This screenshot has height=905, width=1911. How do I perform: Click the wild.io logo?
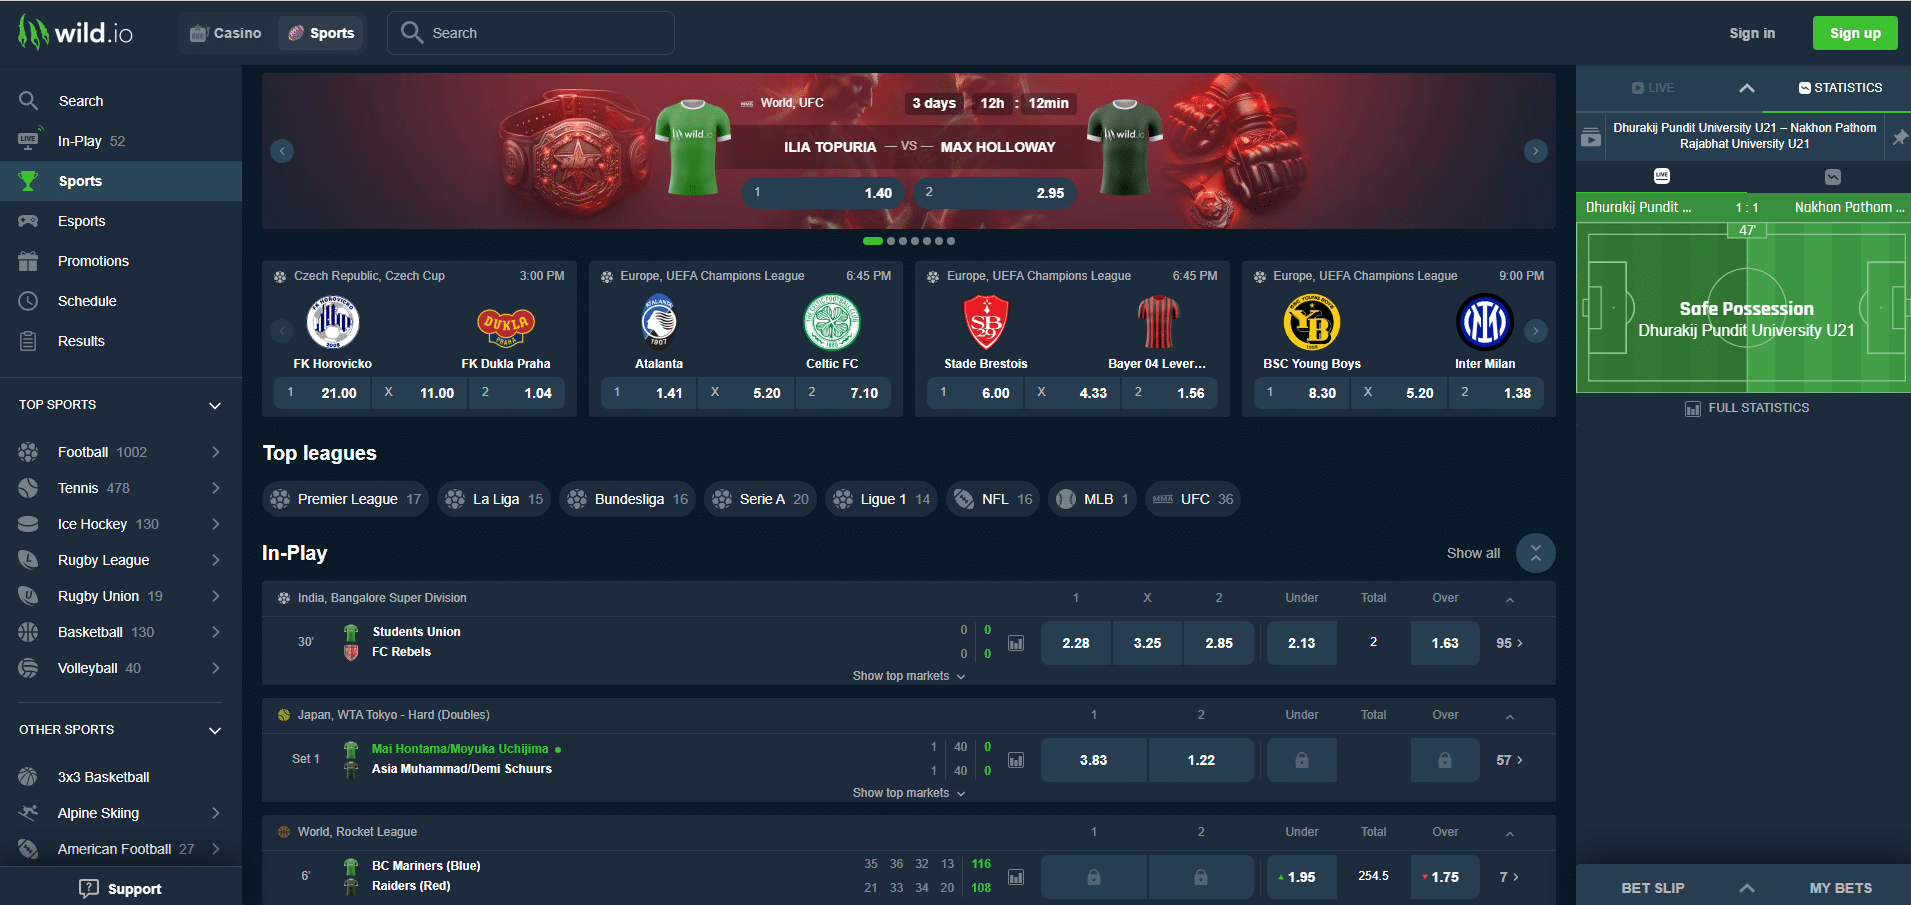coord(75,33)
